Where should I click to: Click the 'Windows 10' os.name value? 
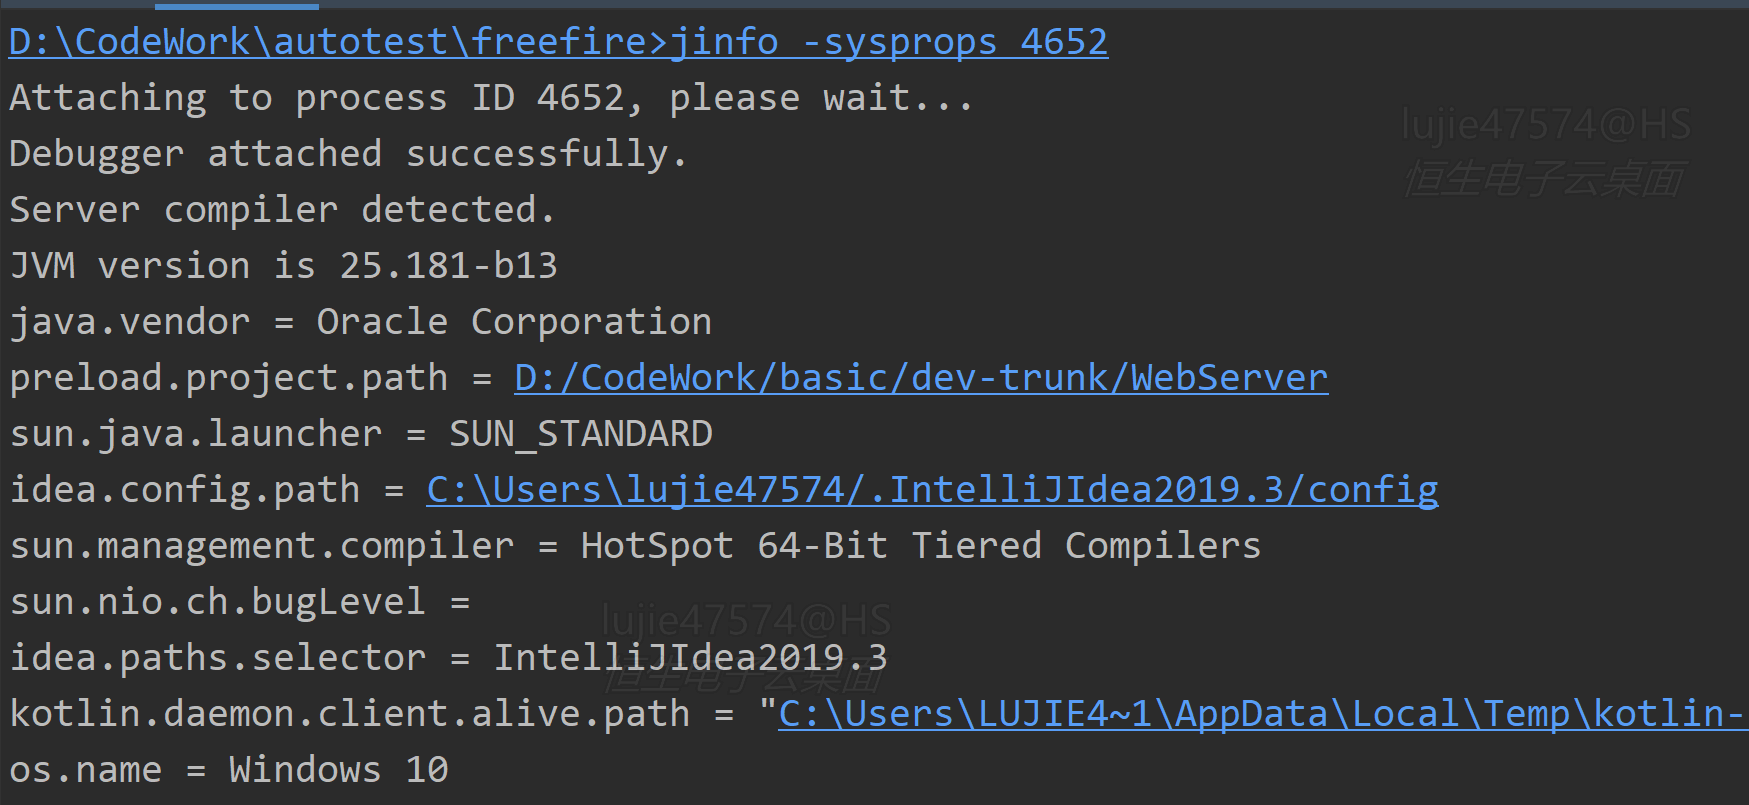coord(338,770)
